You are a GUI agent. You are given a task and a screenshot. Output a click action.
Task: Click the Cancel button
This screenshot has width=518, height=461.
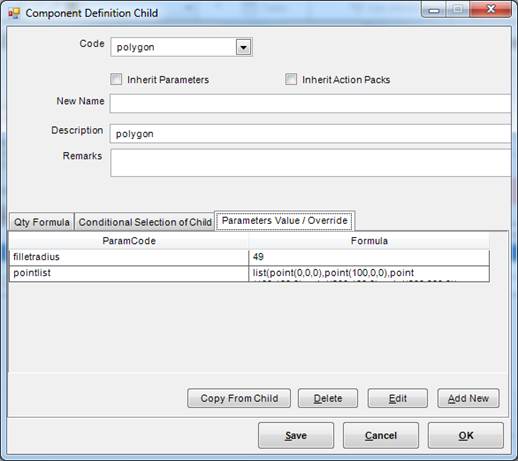pos(381,435)
